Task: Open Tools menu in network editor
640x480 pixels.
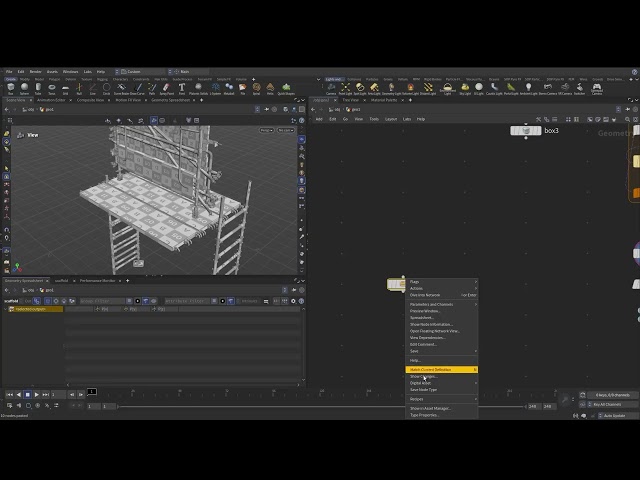Action: tap(374, 119)
